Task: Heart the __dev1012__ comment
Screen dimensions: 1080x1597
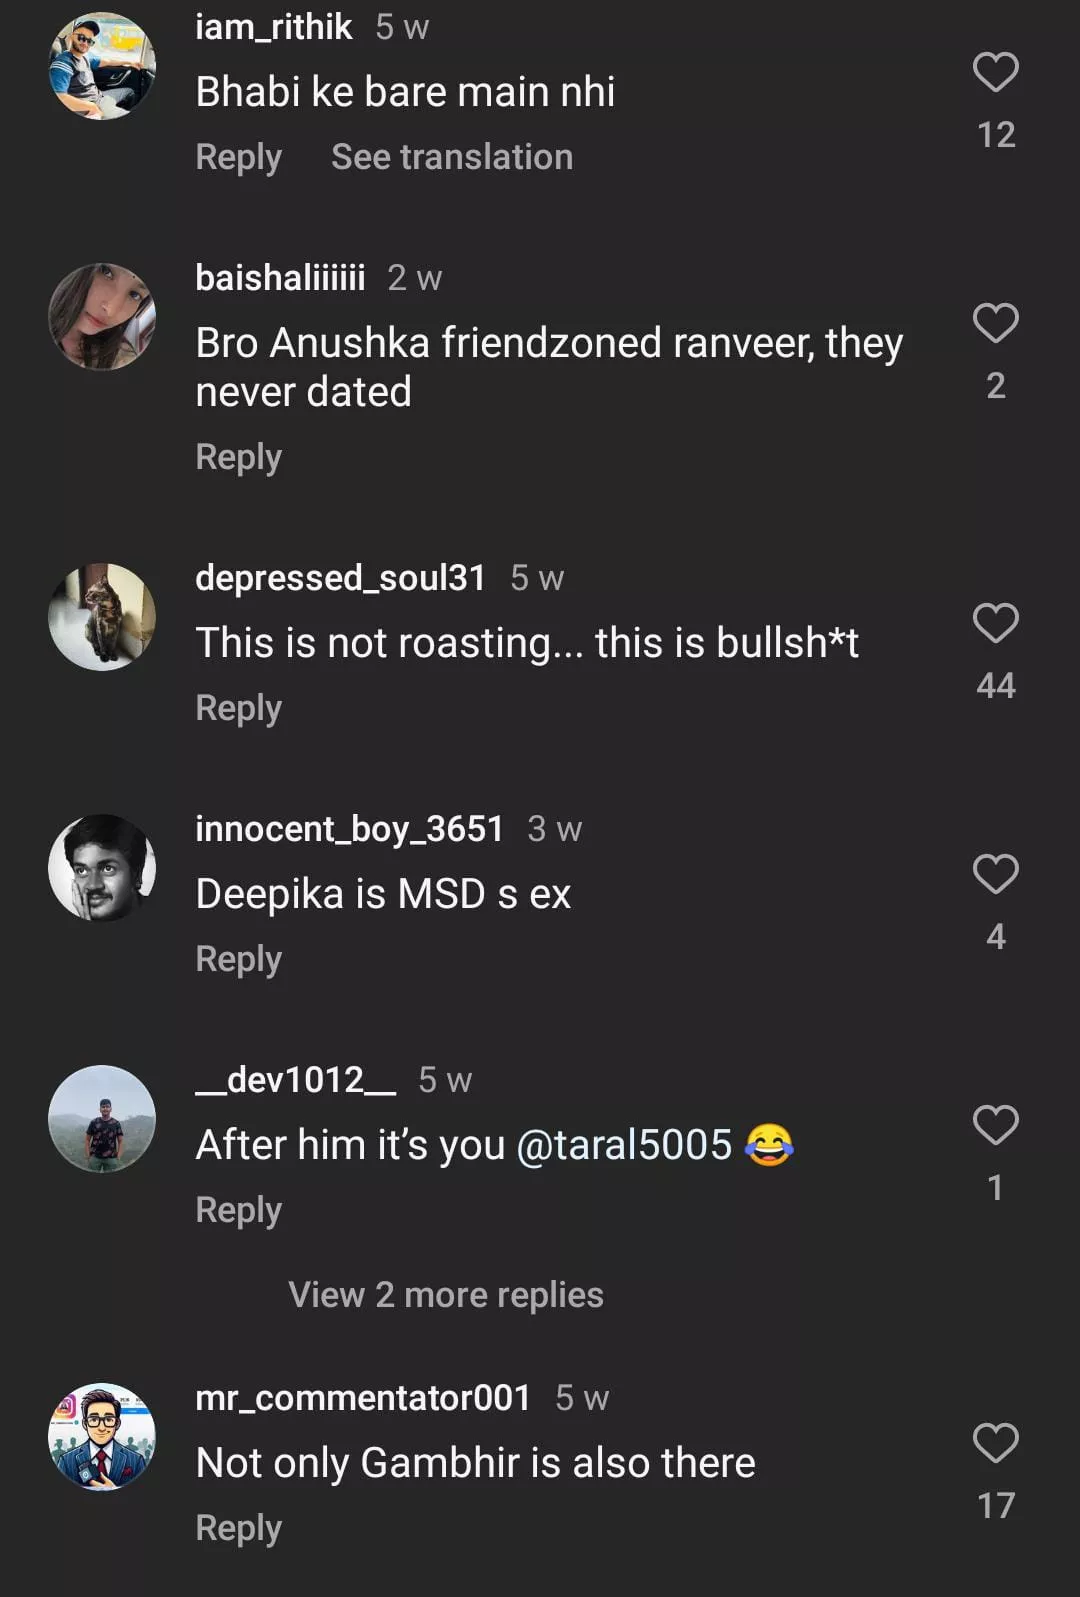Action: pos(995,1126)
